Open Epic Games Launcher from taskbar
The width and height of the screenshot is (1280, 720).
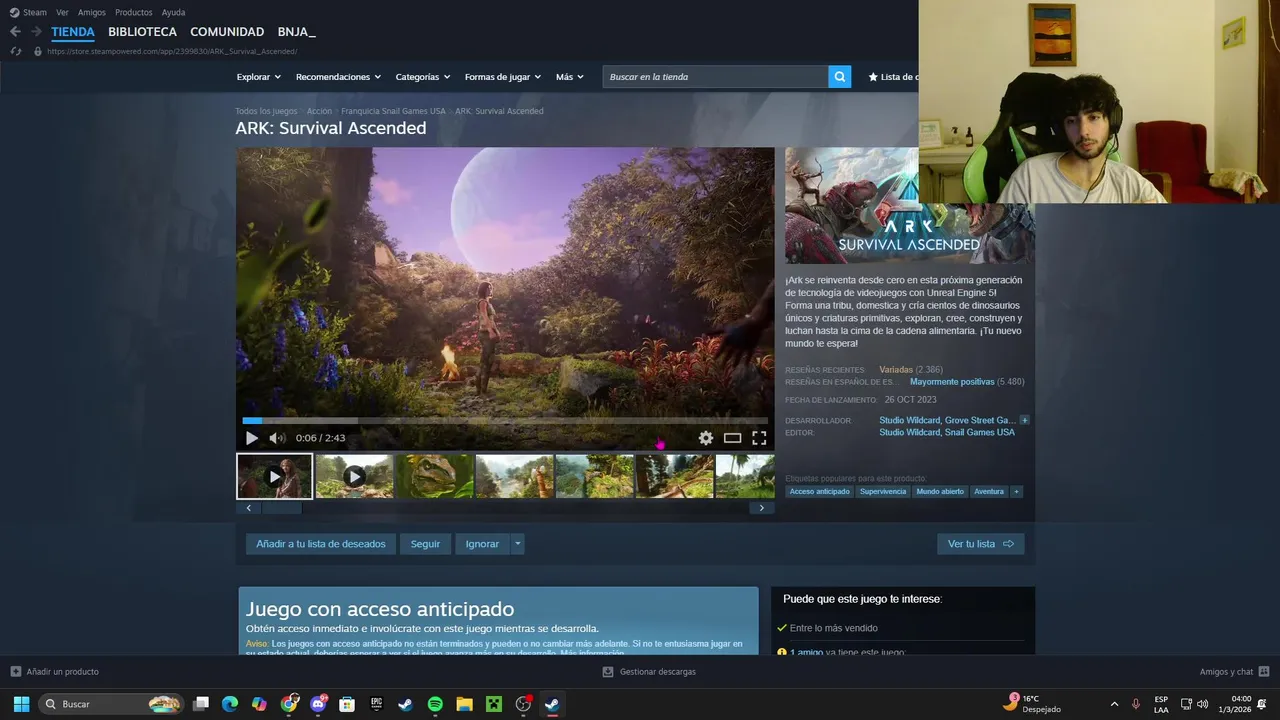[376, 704]
